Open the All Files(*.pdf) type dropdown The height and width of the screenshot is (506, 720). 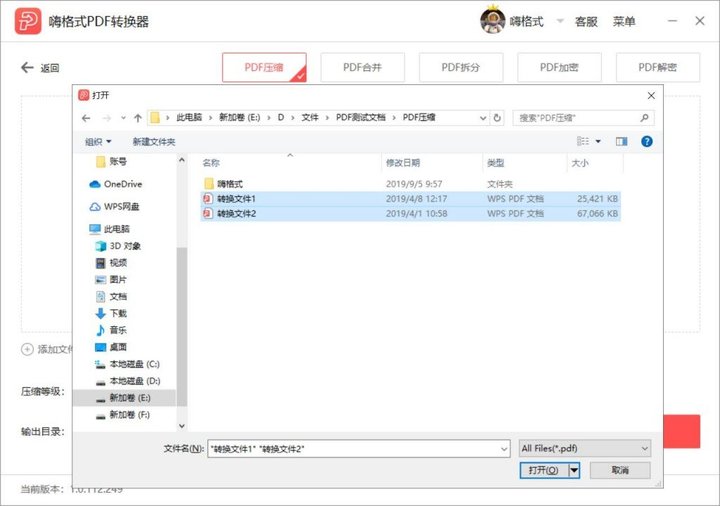(x=585, y=449)
